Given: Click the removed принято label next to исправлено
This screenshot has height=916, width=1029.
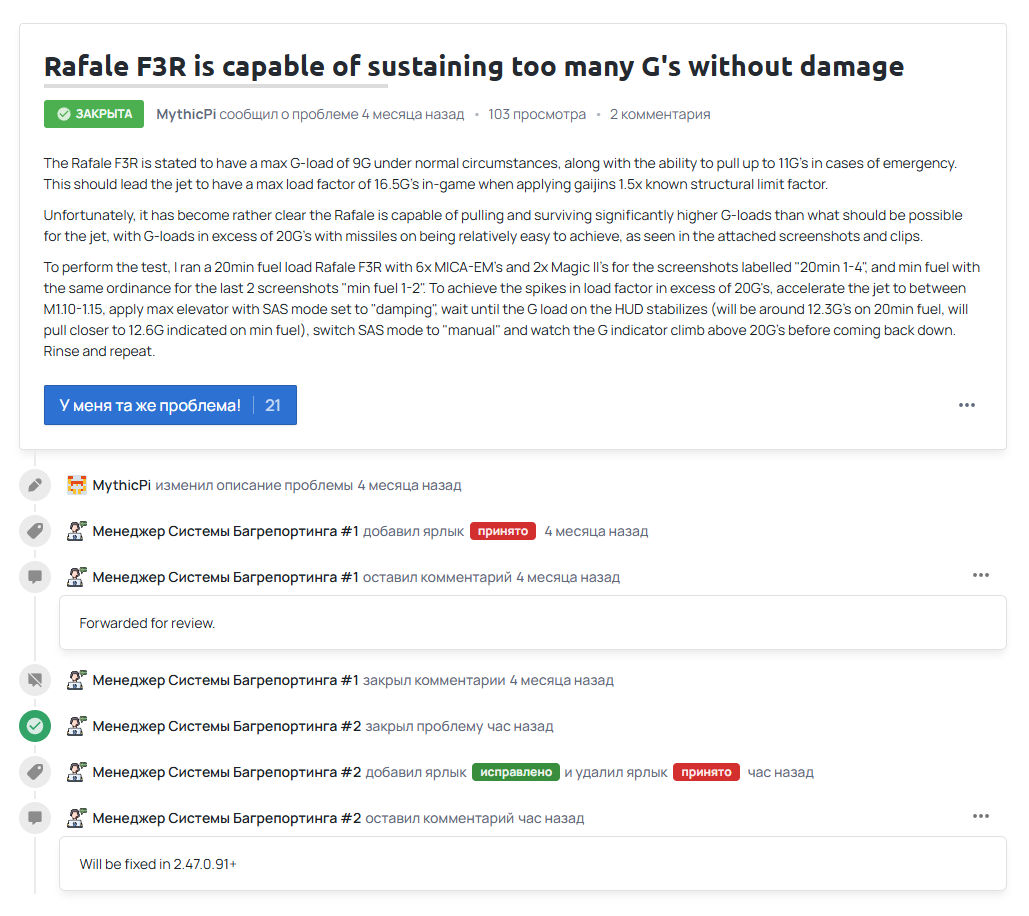Looking at the screenshot, I should point(706,772).
